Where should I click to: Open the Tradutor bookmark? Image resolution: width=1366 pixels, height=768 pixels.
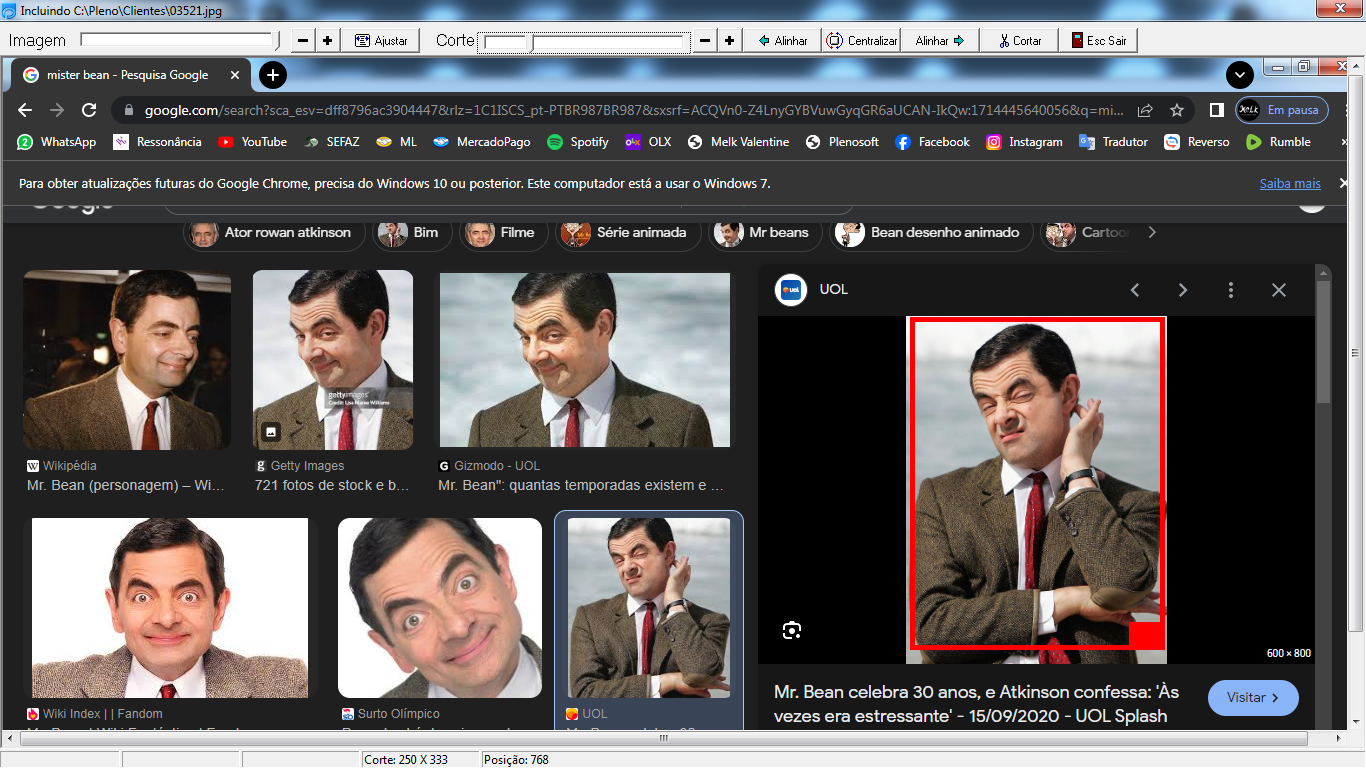click(x=1113, y=142)
